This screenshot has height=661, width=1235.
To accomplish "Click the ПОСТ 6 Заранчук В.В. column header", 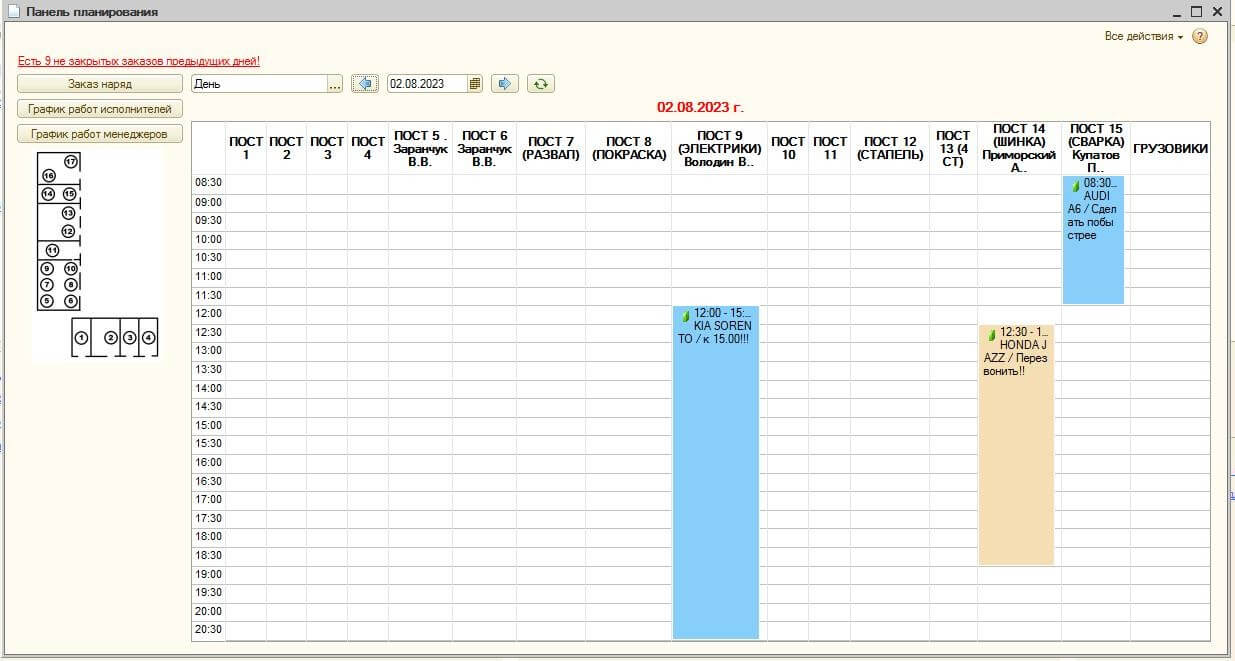I will tap(484, 148).
